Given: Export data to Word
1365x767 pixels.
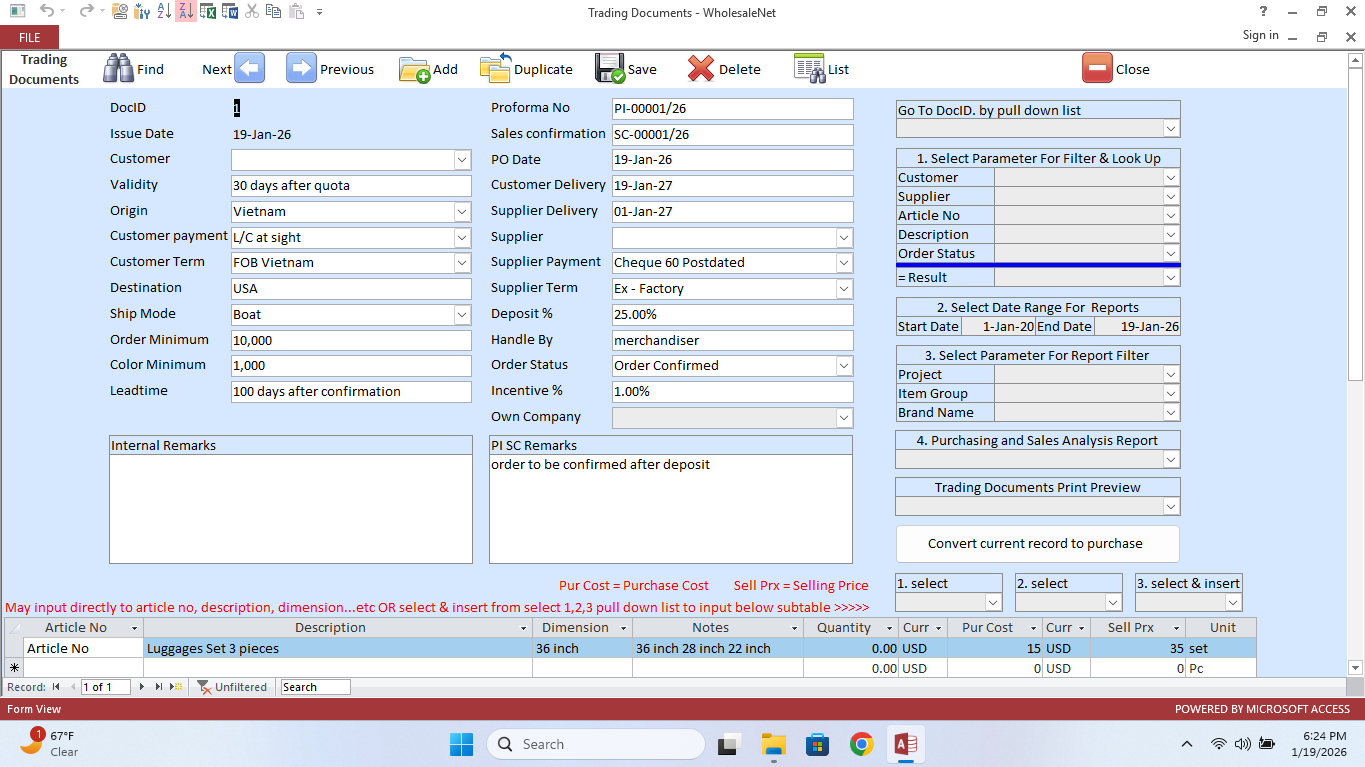Looking at the screenshot, I should pyautogui.click(x=229, y=12).
